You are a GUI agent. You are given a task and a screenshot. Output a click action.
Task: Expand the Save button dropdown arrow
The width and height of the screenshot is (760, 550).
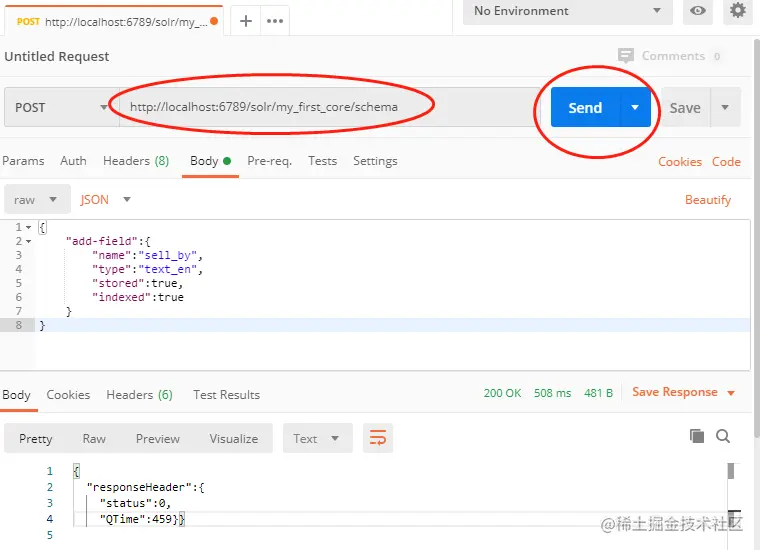[725, 107]
